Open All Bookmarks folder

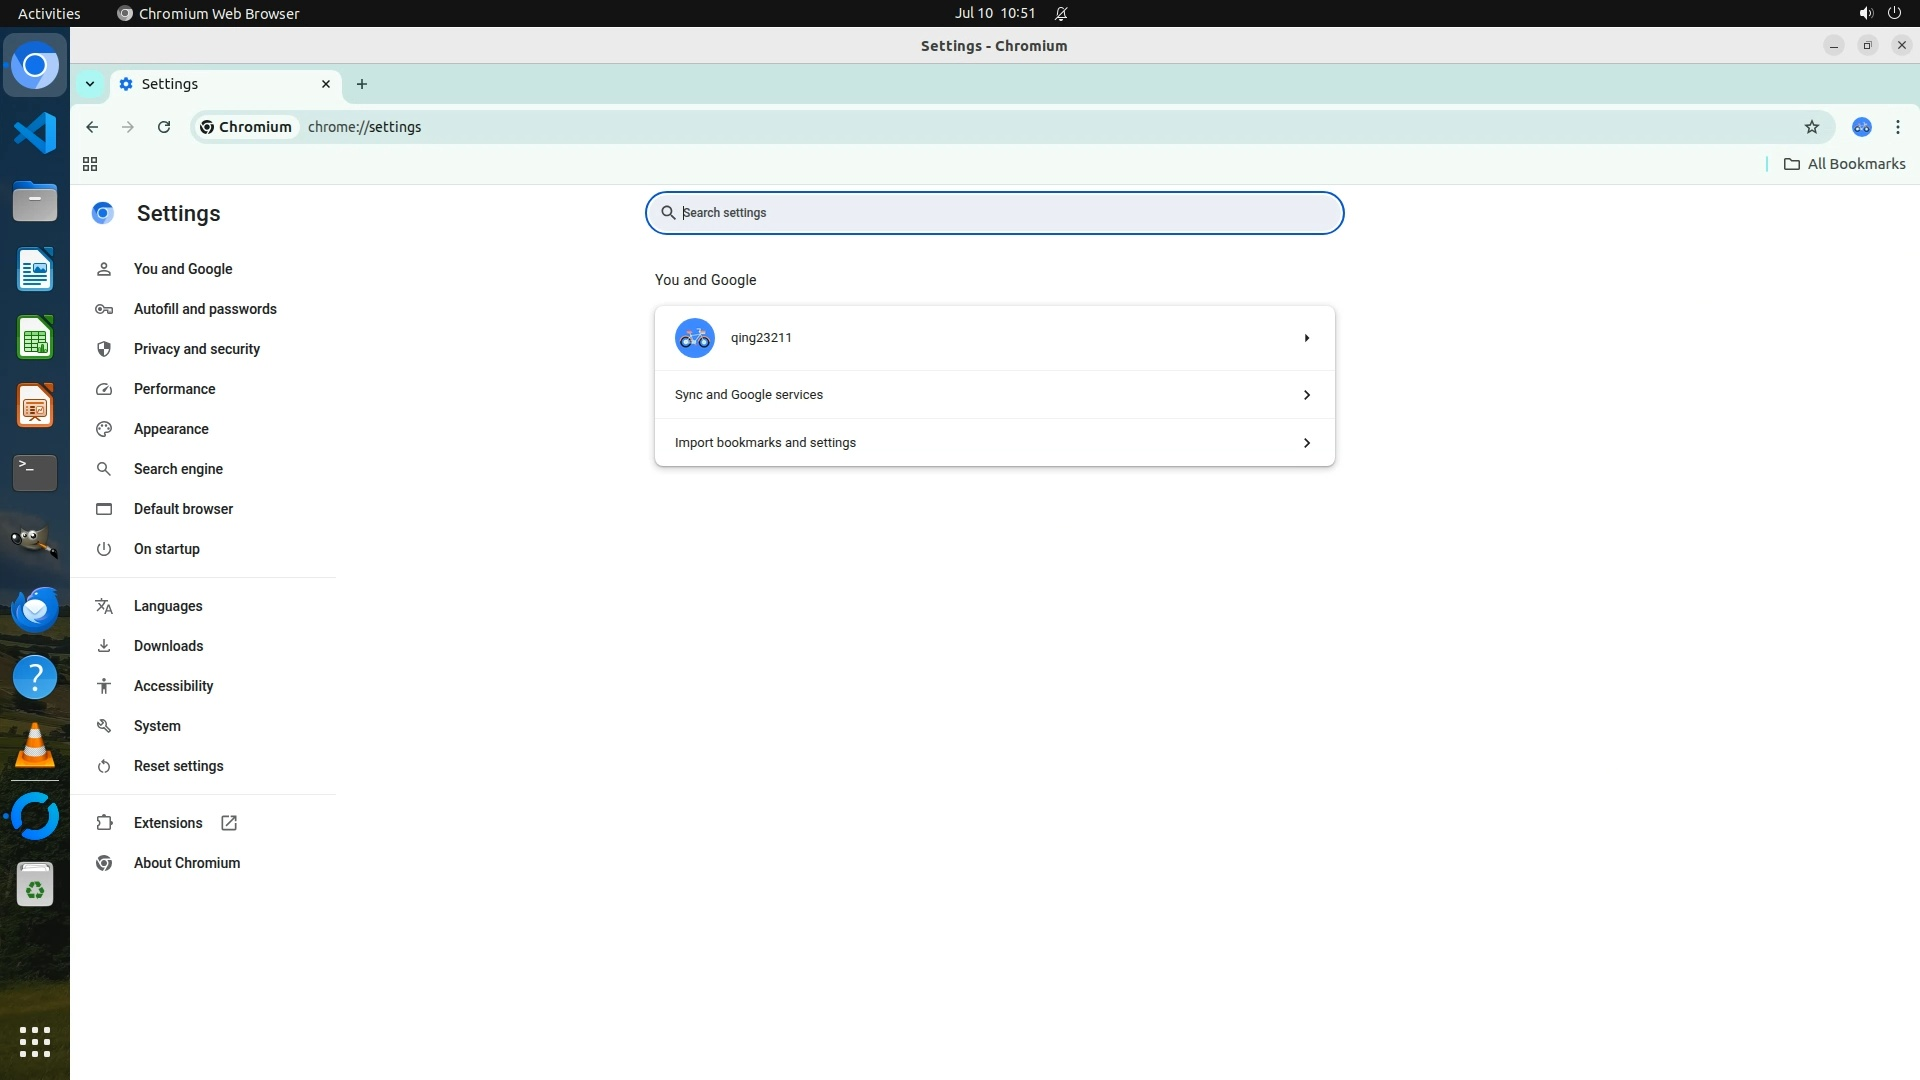point(1845,164)
